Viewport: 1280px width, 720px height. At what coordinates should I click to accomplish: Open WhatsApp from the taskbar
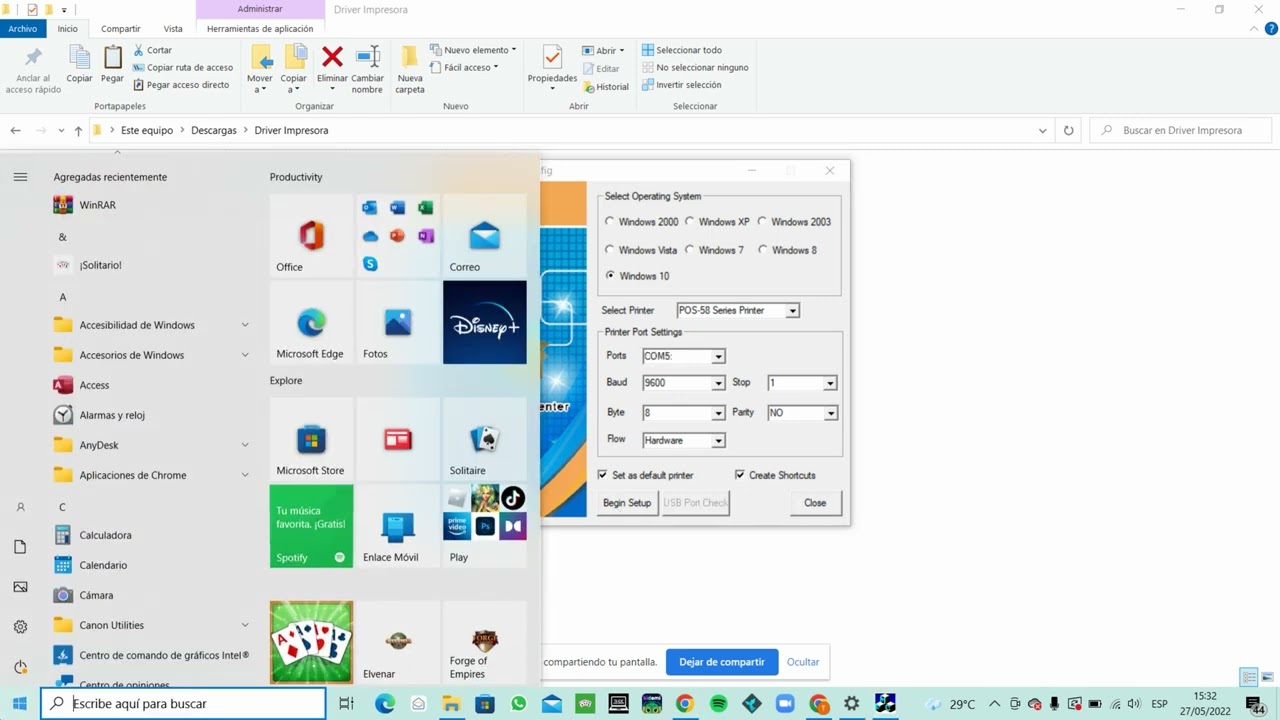(x=518, y=704)
